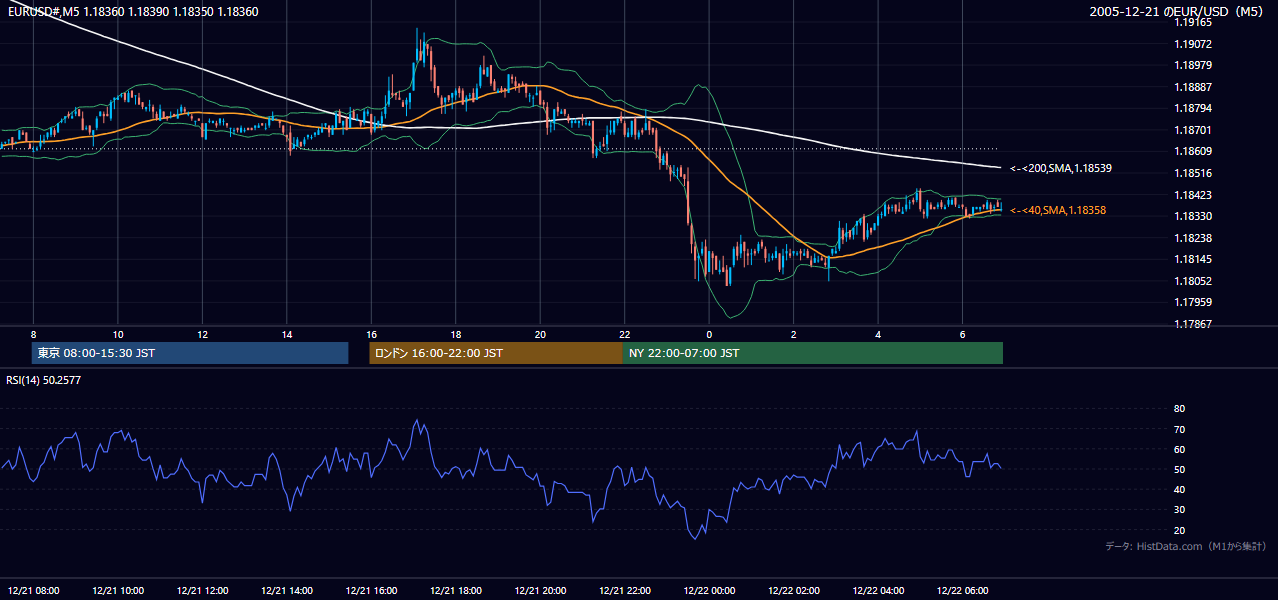1278x600 pixels.
Task: Click hour label 16 under price chart
Action: pyautogui.click(x=371, y=334)
